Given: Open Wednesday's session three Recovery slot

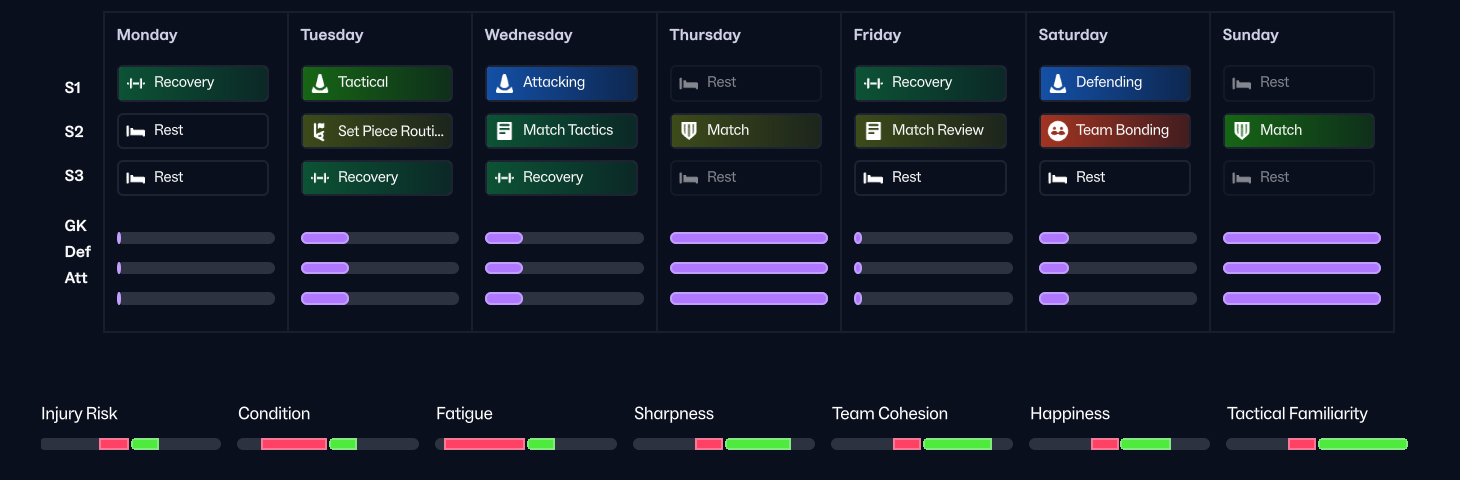Looking at the screenshot, I should tap(561, 178).
